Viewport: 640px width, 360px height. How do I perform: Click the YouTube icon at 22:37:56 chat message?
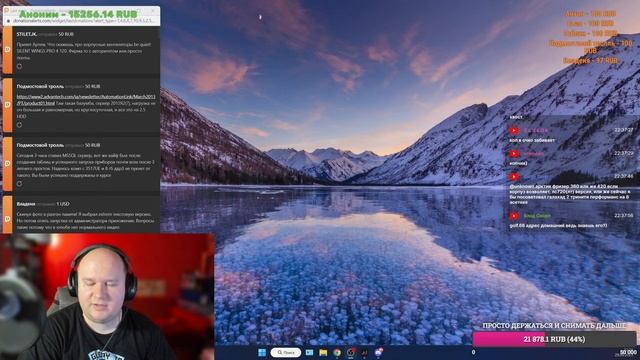[514, 216]
